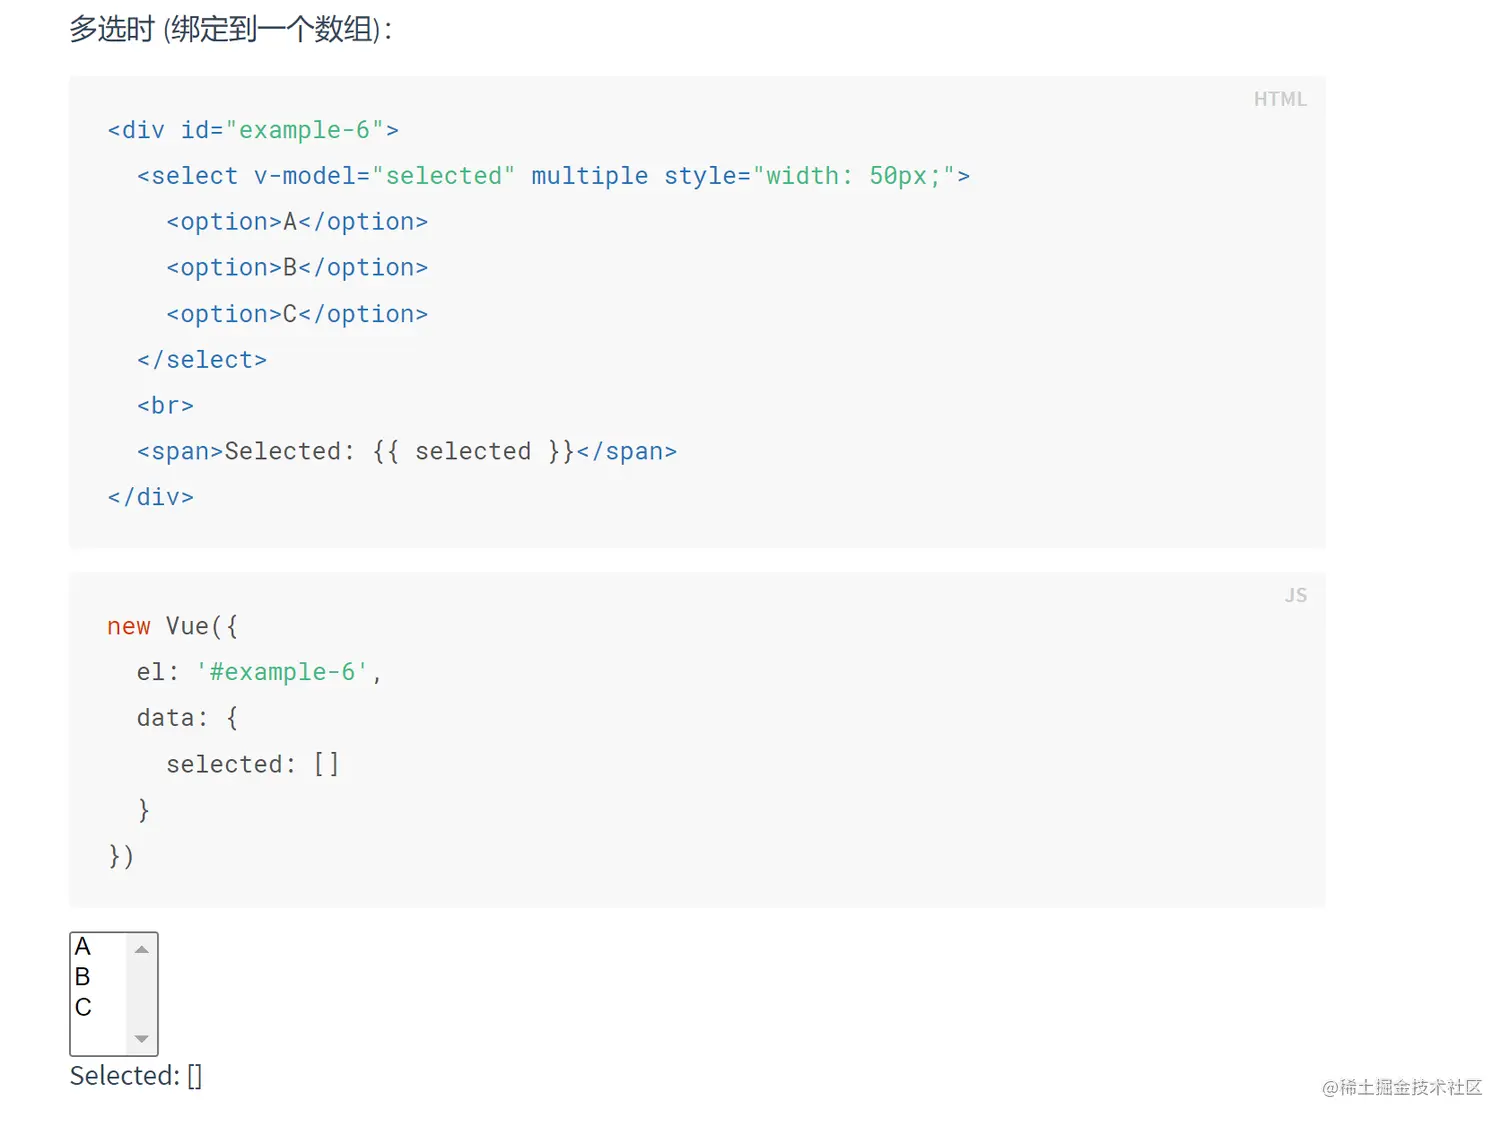
Task: Click the span Selected code line
Action: 407,452
